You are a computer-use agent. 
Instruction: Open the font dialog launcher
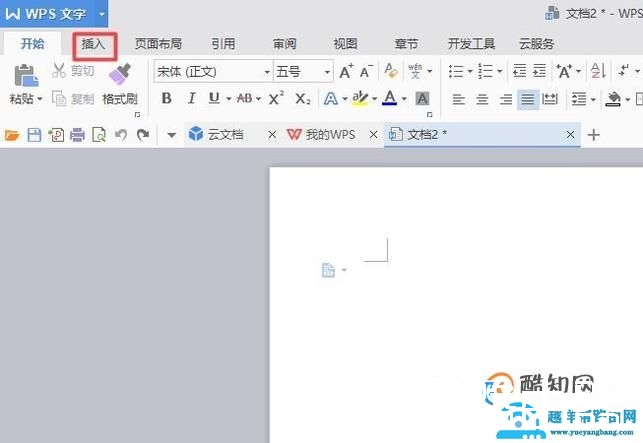pyautogui.click(x=429, y=115)
